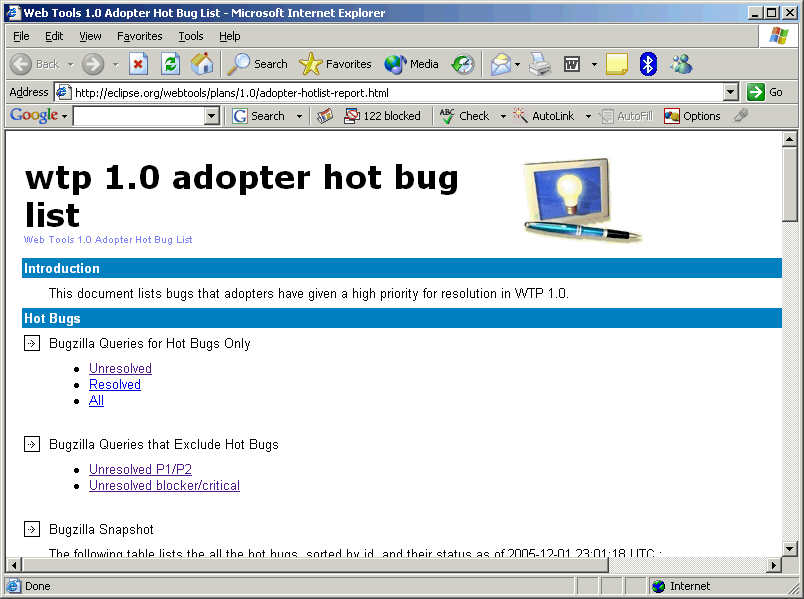The height and width of the screenshot is (599, 804).
Task: Open the View menu
Action: pos(90,36)
